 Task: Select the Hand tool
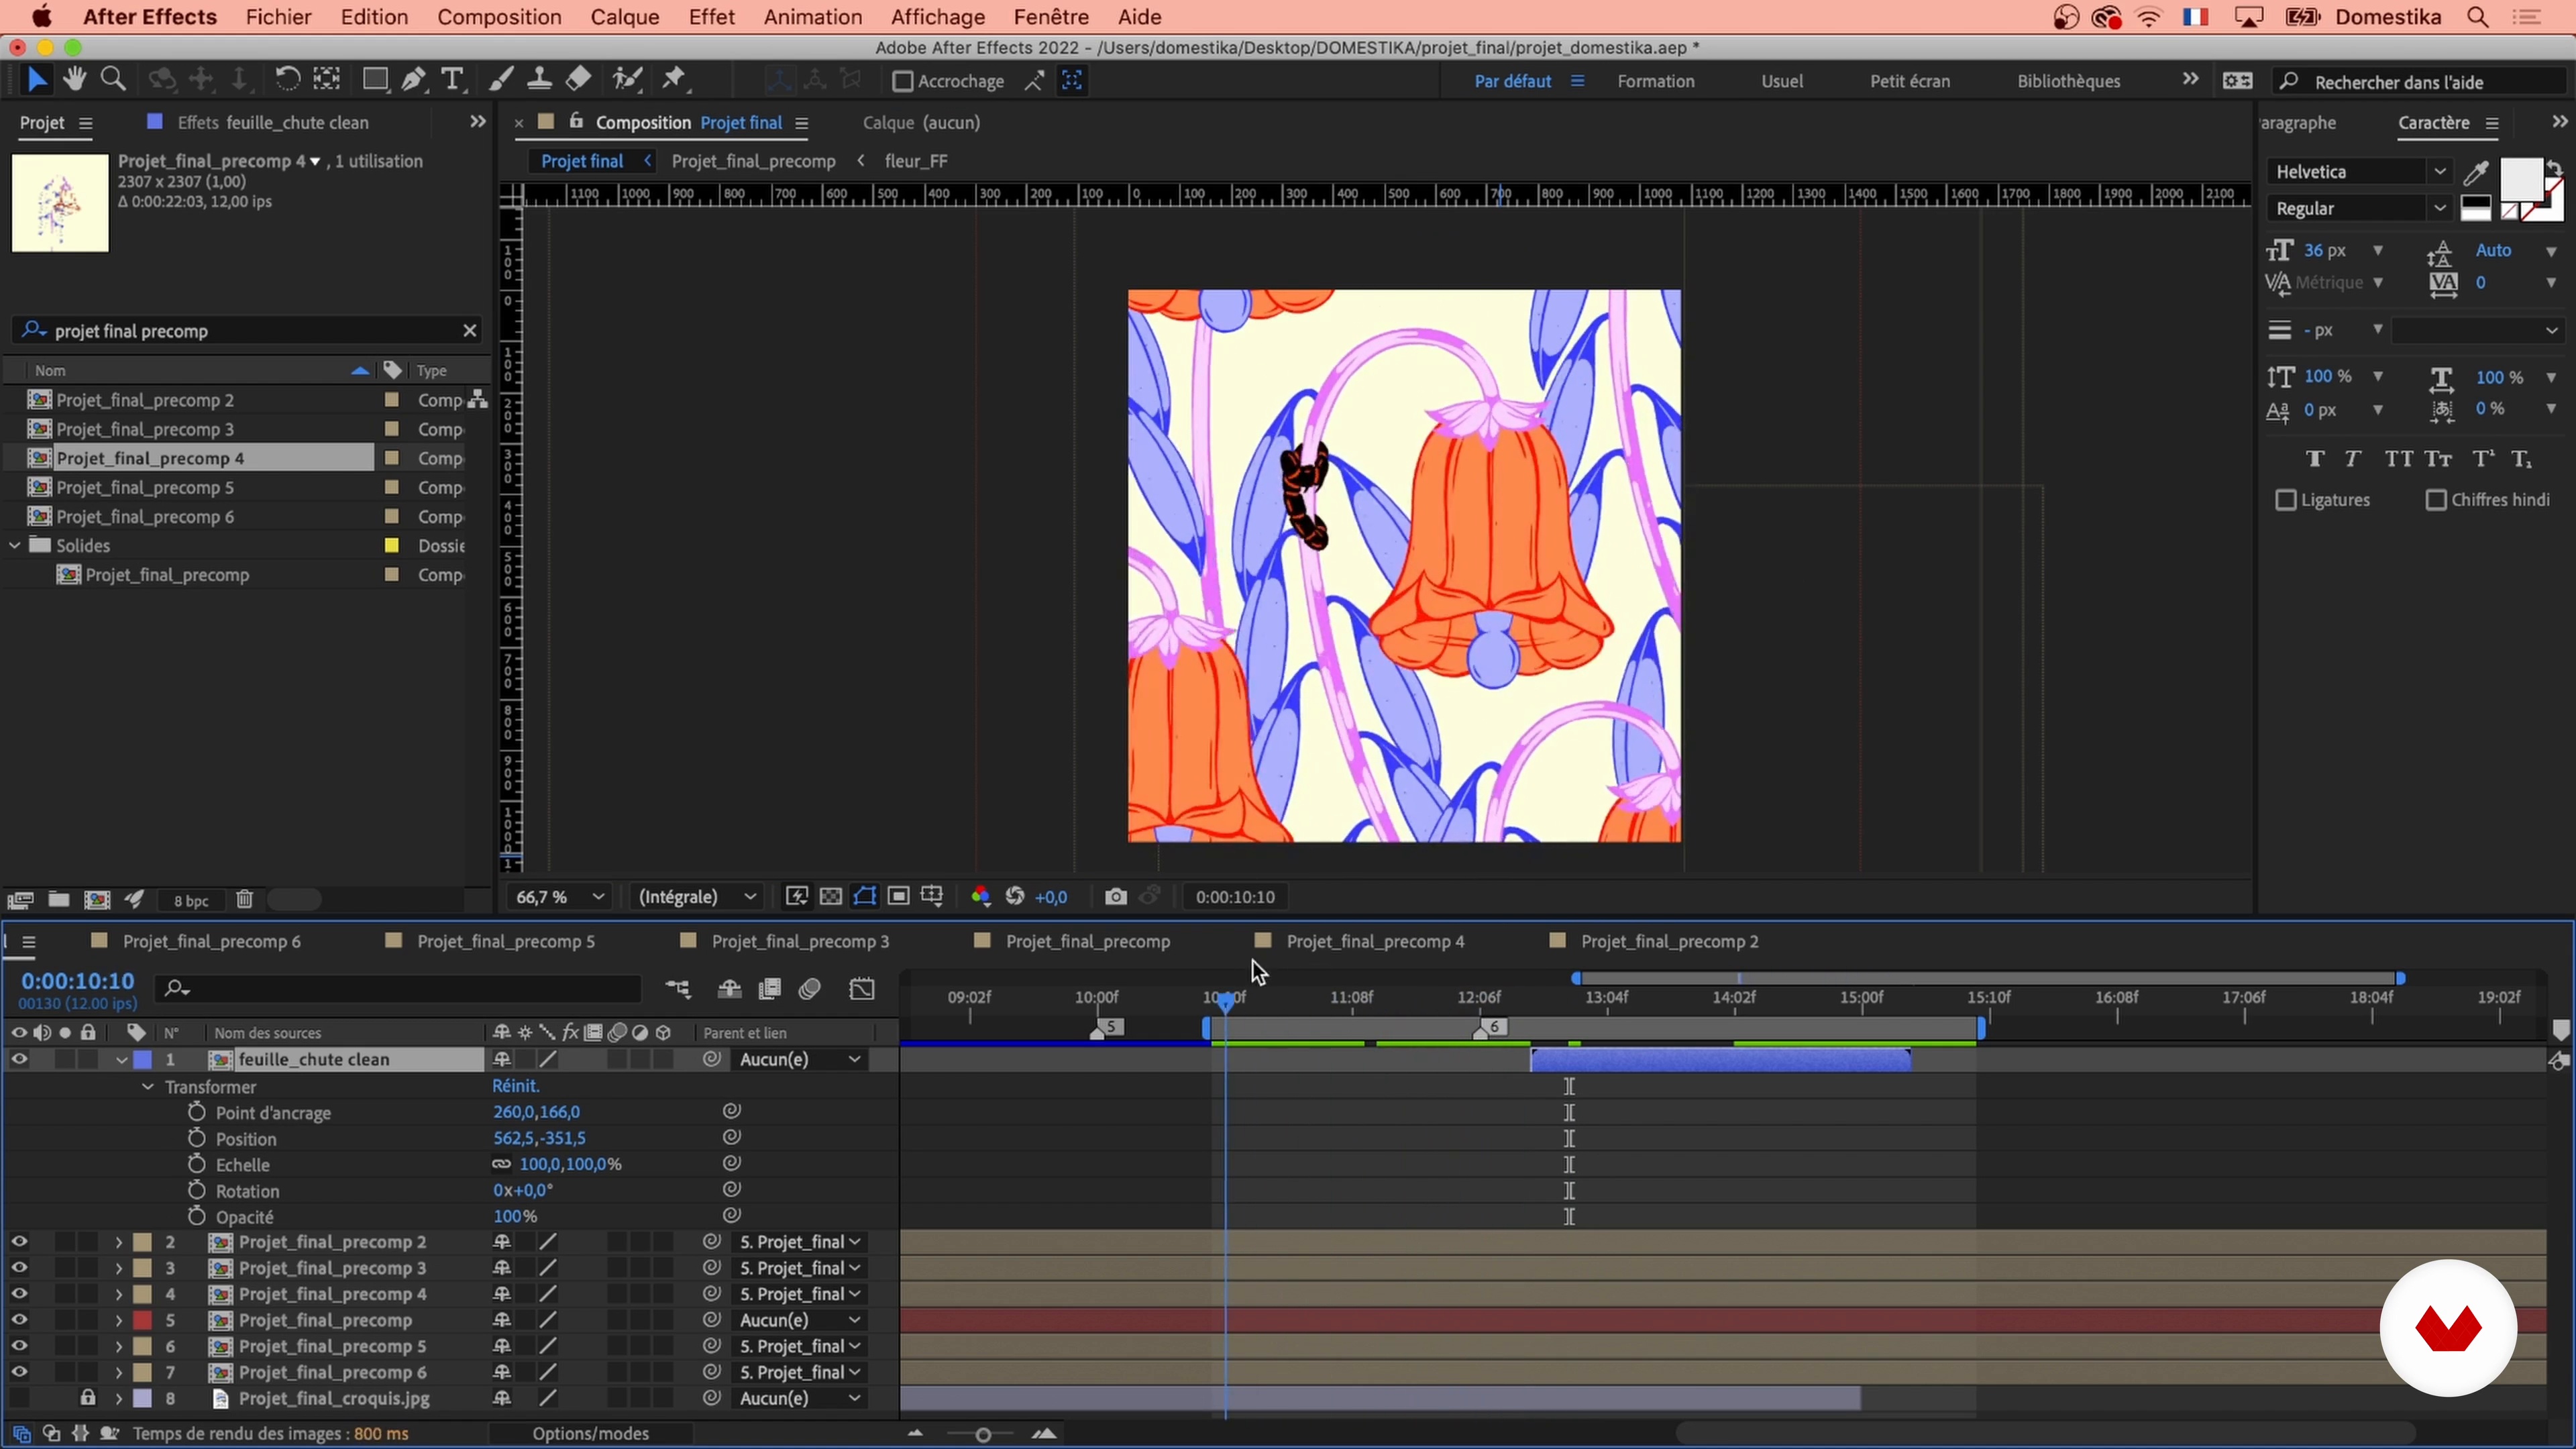(x=74, y=80)
